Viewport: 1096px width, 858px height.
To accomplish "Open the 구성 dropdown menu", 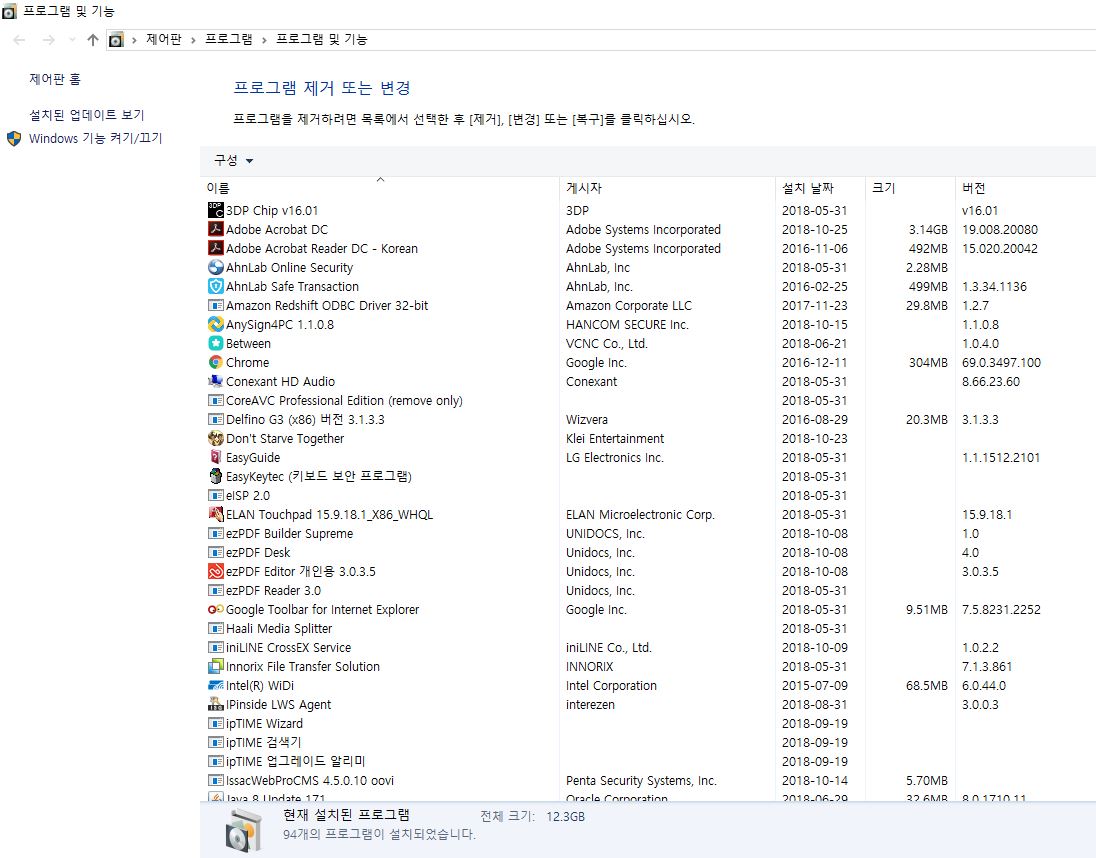I will tap(233, 161).
